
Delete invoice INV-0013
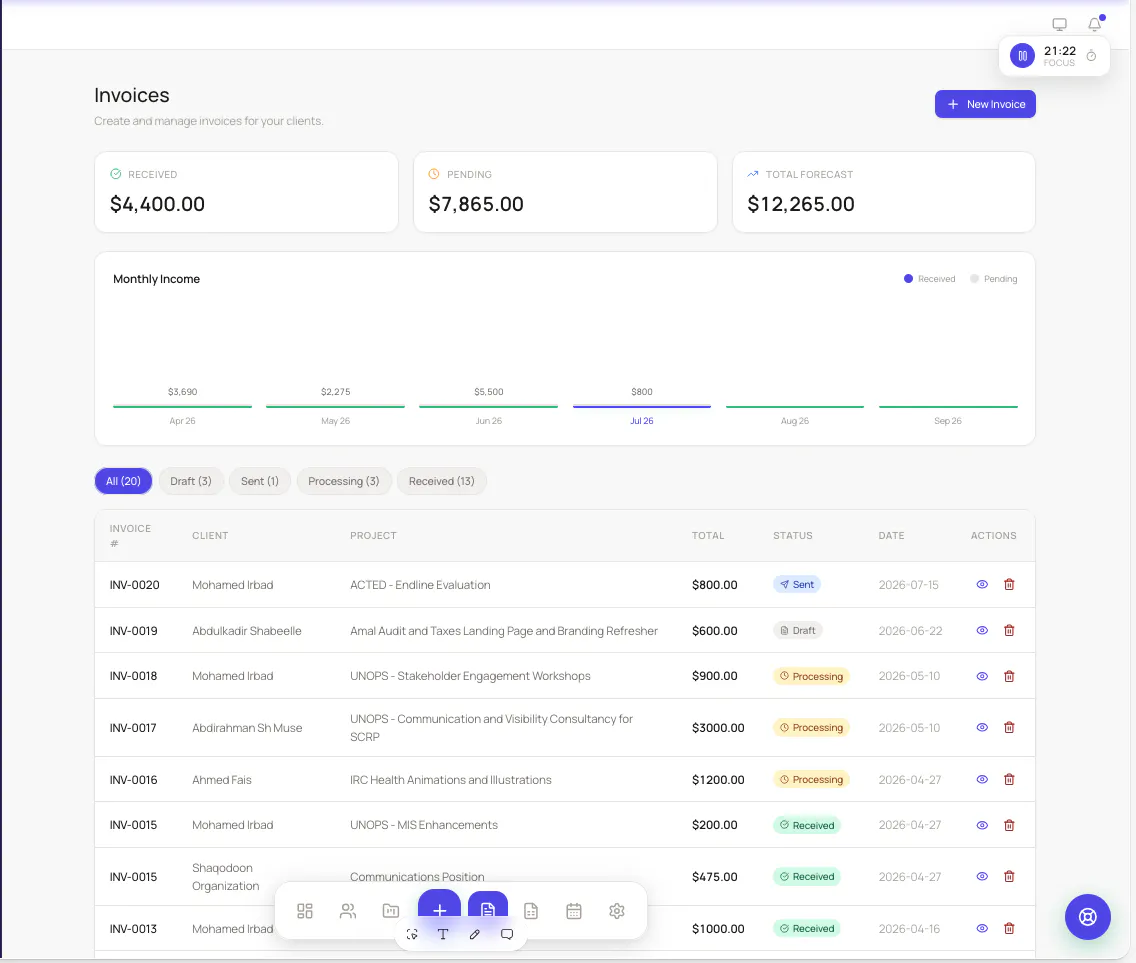click(1008, 928)
